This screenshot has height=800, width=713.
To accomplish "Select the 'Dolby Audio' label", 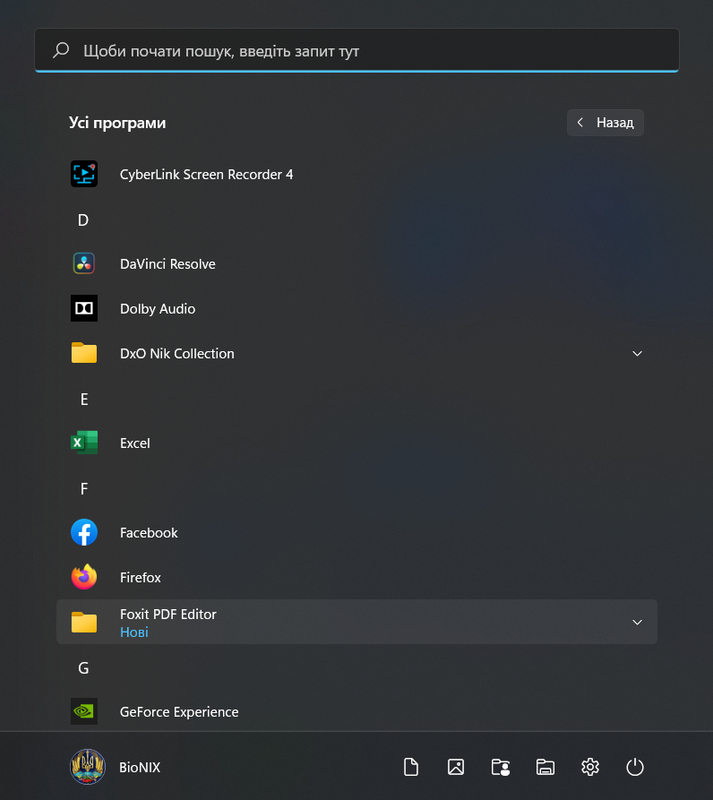I will [157, 309].
